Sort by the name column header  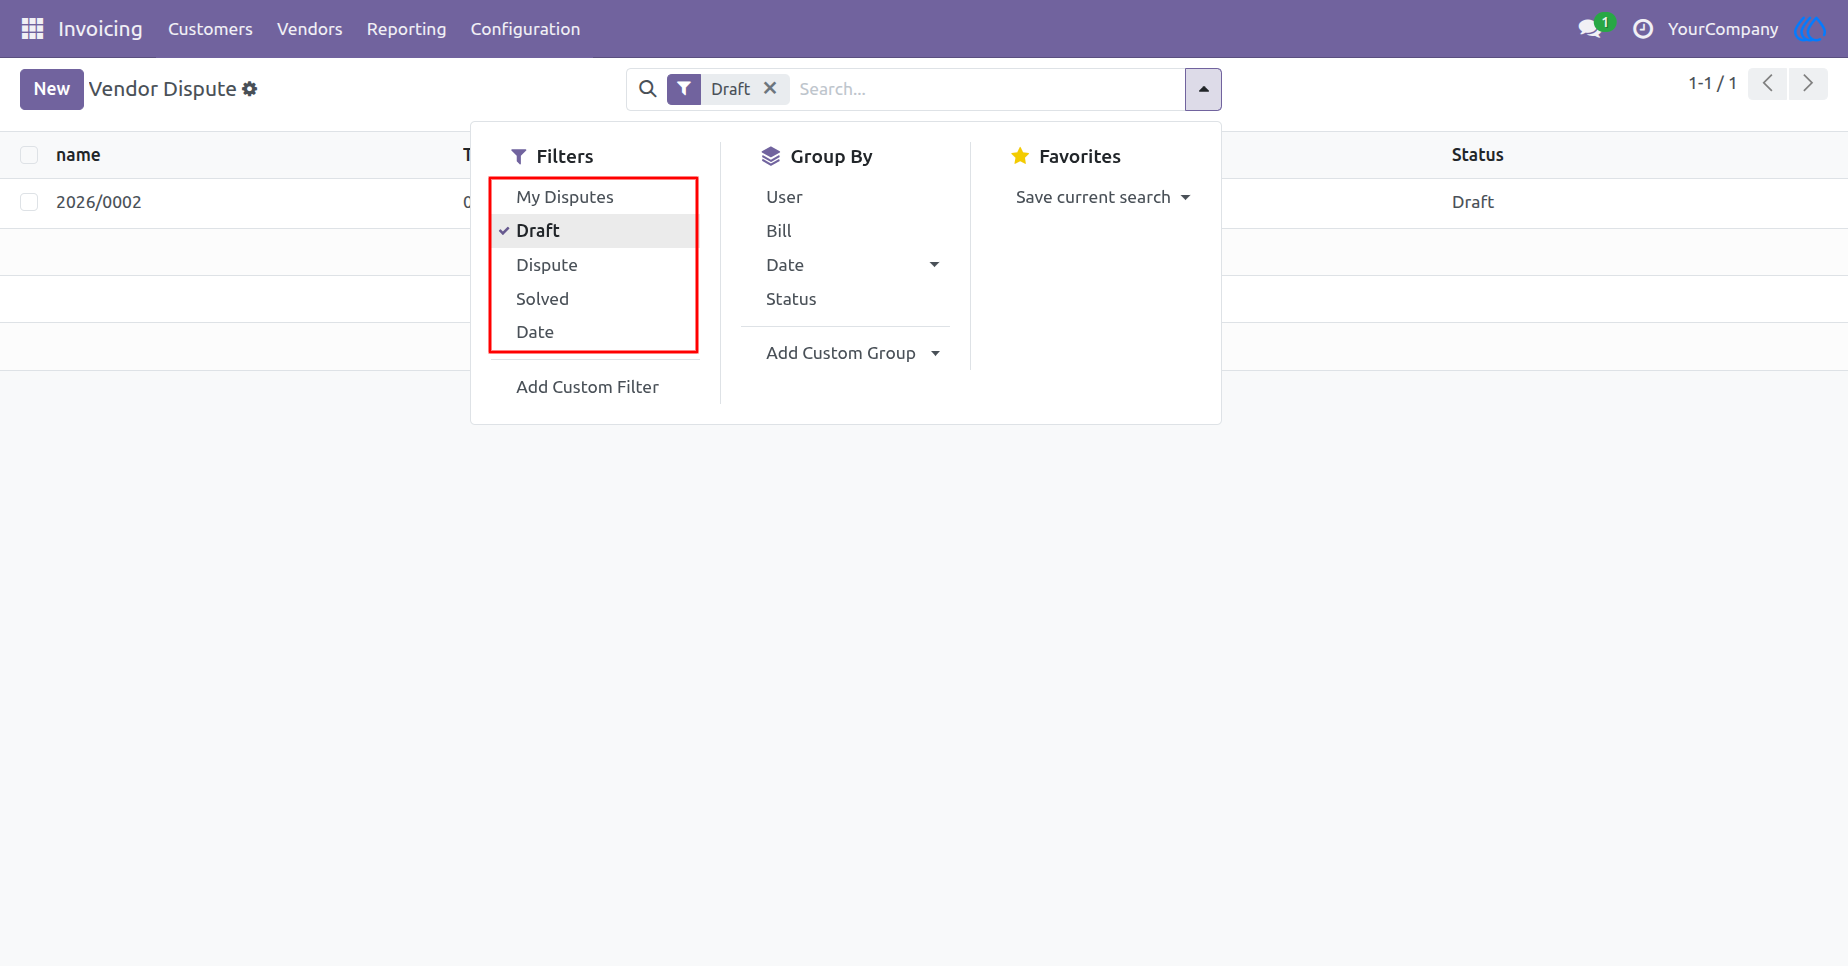pos(78,155)
